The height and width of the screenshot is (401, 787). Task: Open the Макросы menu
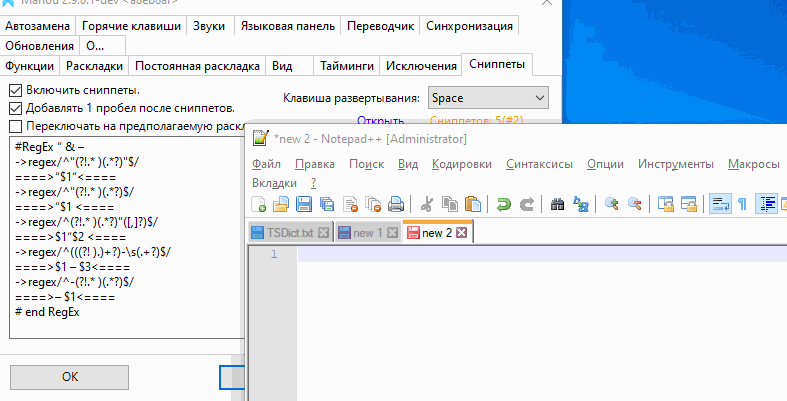pyautogui.click(x=754, y=164)
